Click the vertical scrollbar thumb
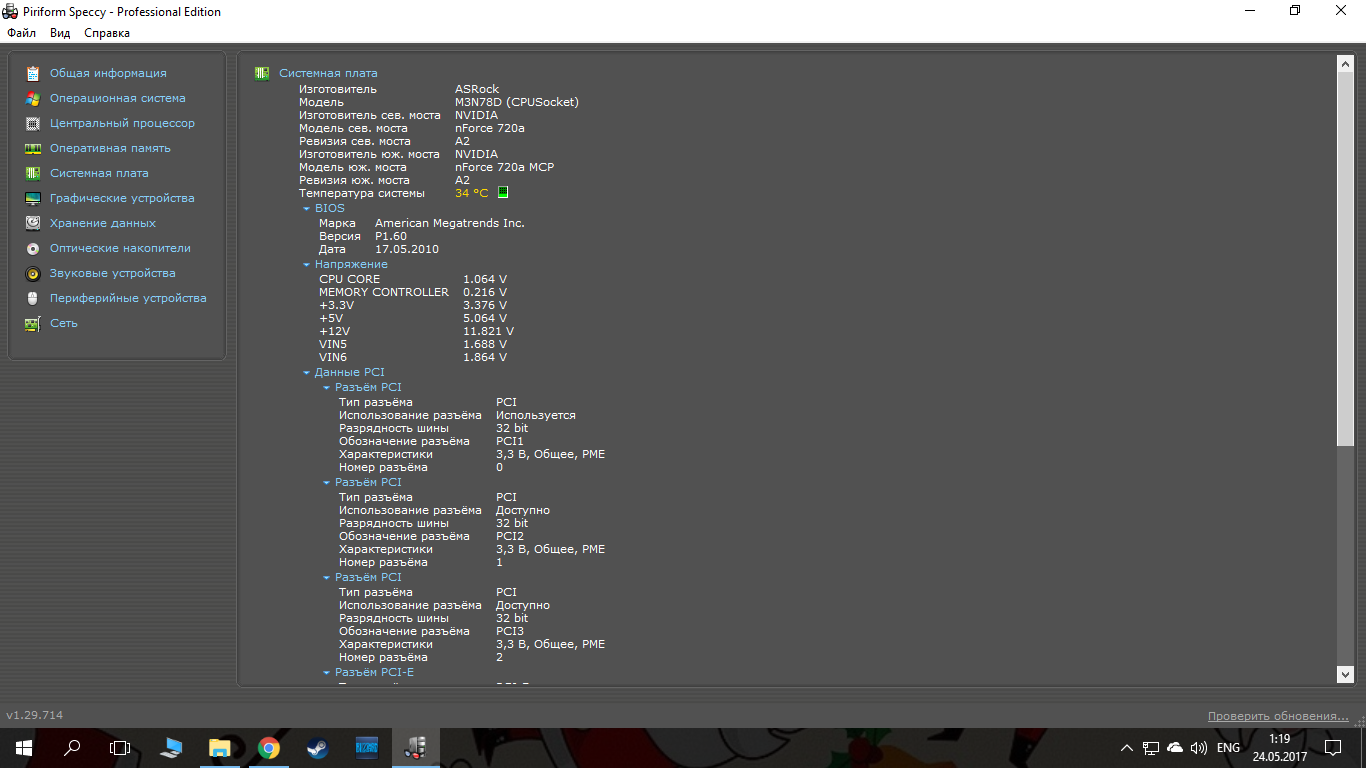The height and width of the screenshot is (768, 1366). (1345, 259)
